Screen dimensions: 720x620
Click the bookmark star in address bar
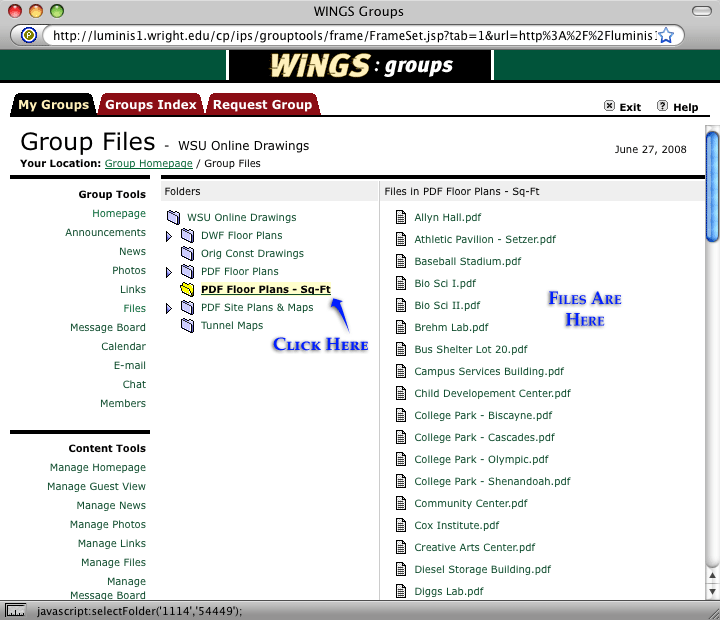[667, 36]
